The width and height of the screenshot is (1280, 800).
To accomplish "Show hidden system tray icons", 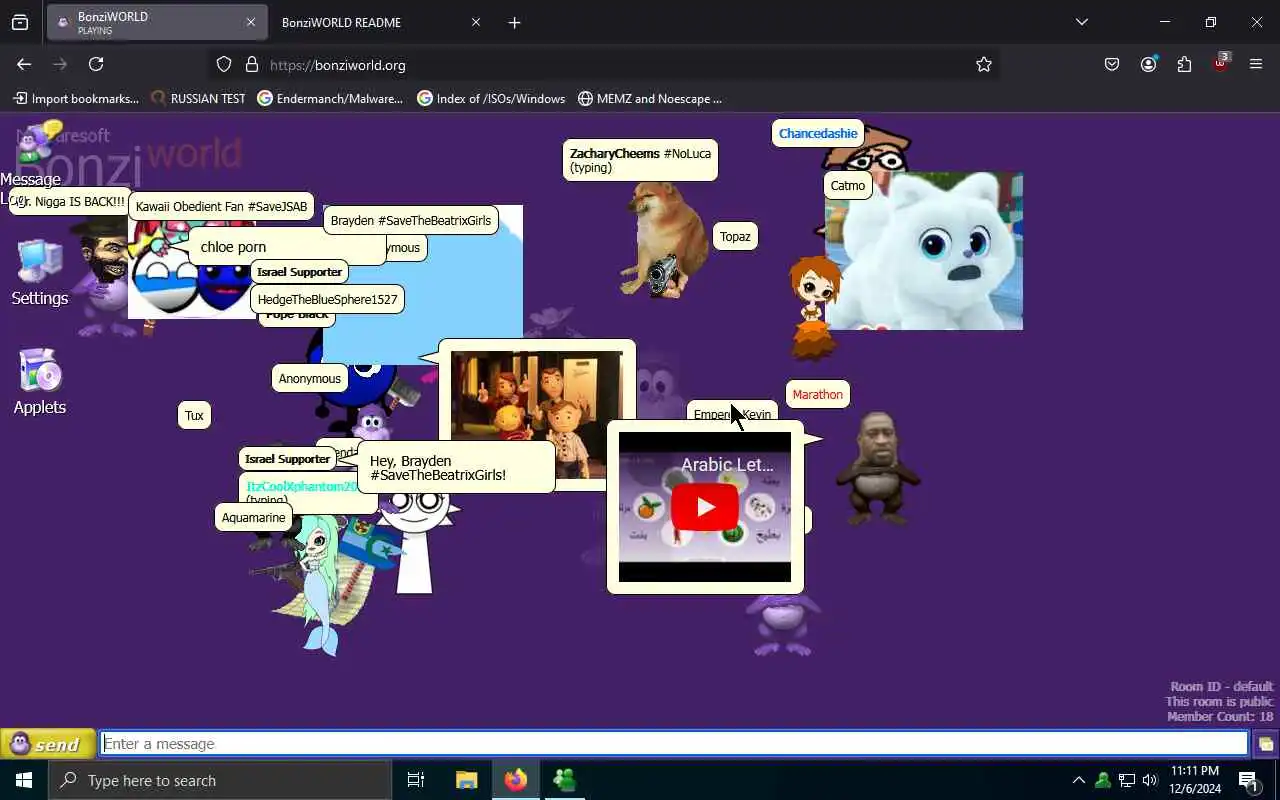I will click(1078, 780).
